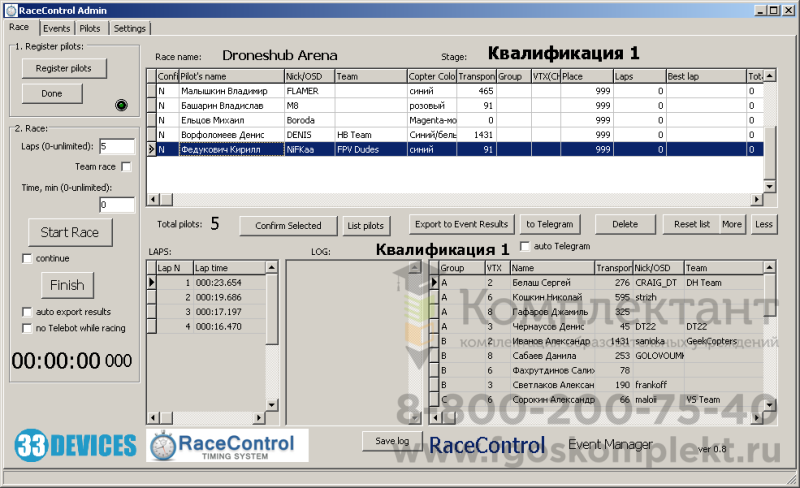
Task: Click the RaceControl Timing System logo
Action: click(227, 444)
